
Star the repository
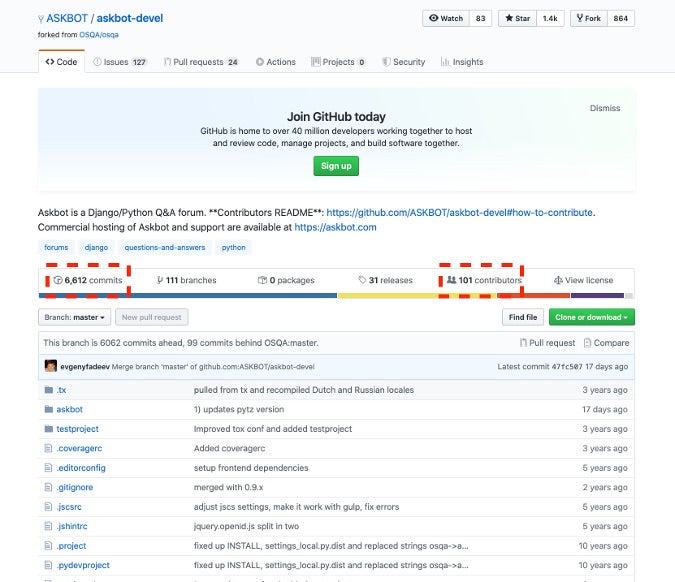click(x=517, y=19)
